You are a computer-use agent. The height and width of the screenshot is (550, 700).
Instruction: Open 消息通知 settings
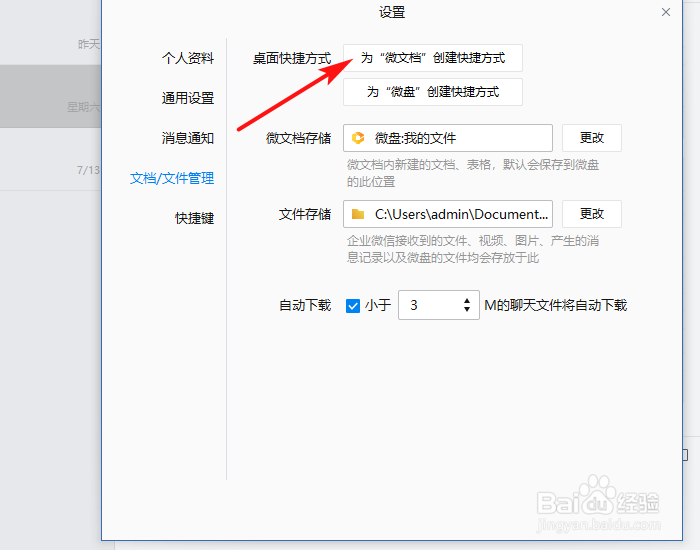(x=188, y=138)
